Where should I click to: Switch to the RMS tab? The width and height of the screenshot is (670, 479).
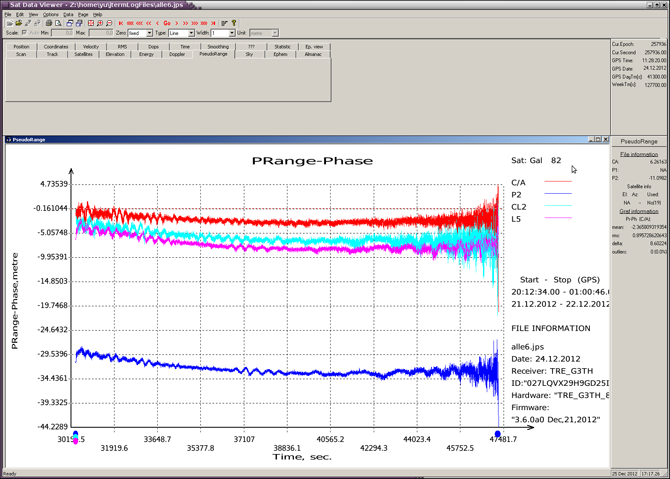(x=122, y=47)
